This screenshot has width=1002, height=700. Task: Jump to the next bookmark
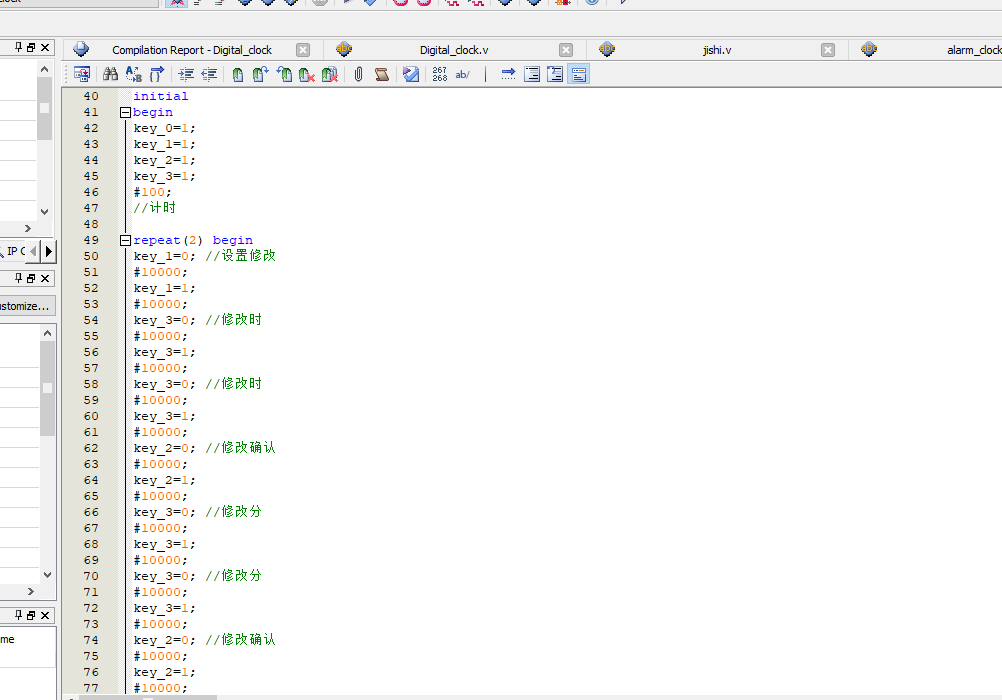(260, 74)
